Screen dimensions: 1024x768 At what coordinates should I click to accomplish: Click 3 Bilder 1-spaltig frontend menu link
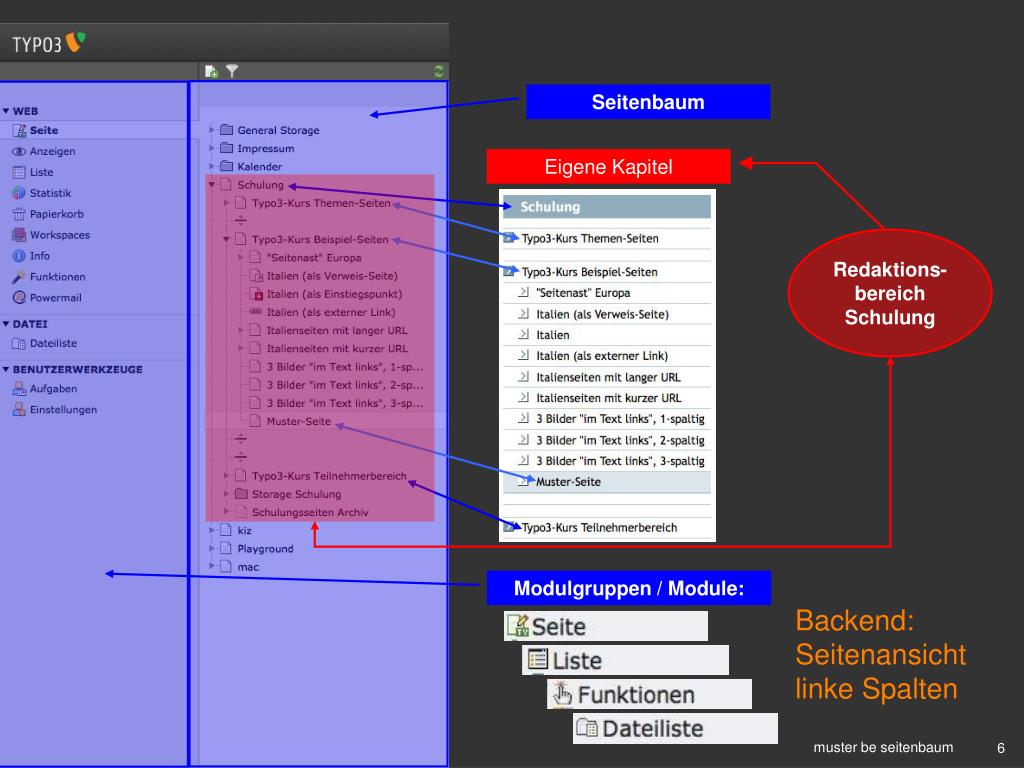[620, 419]
